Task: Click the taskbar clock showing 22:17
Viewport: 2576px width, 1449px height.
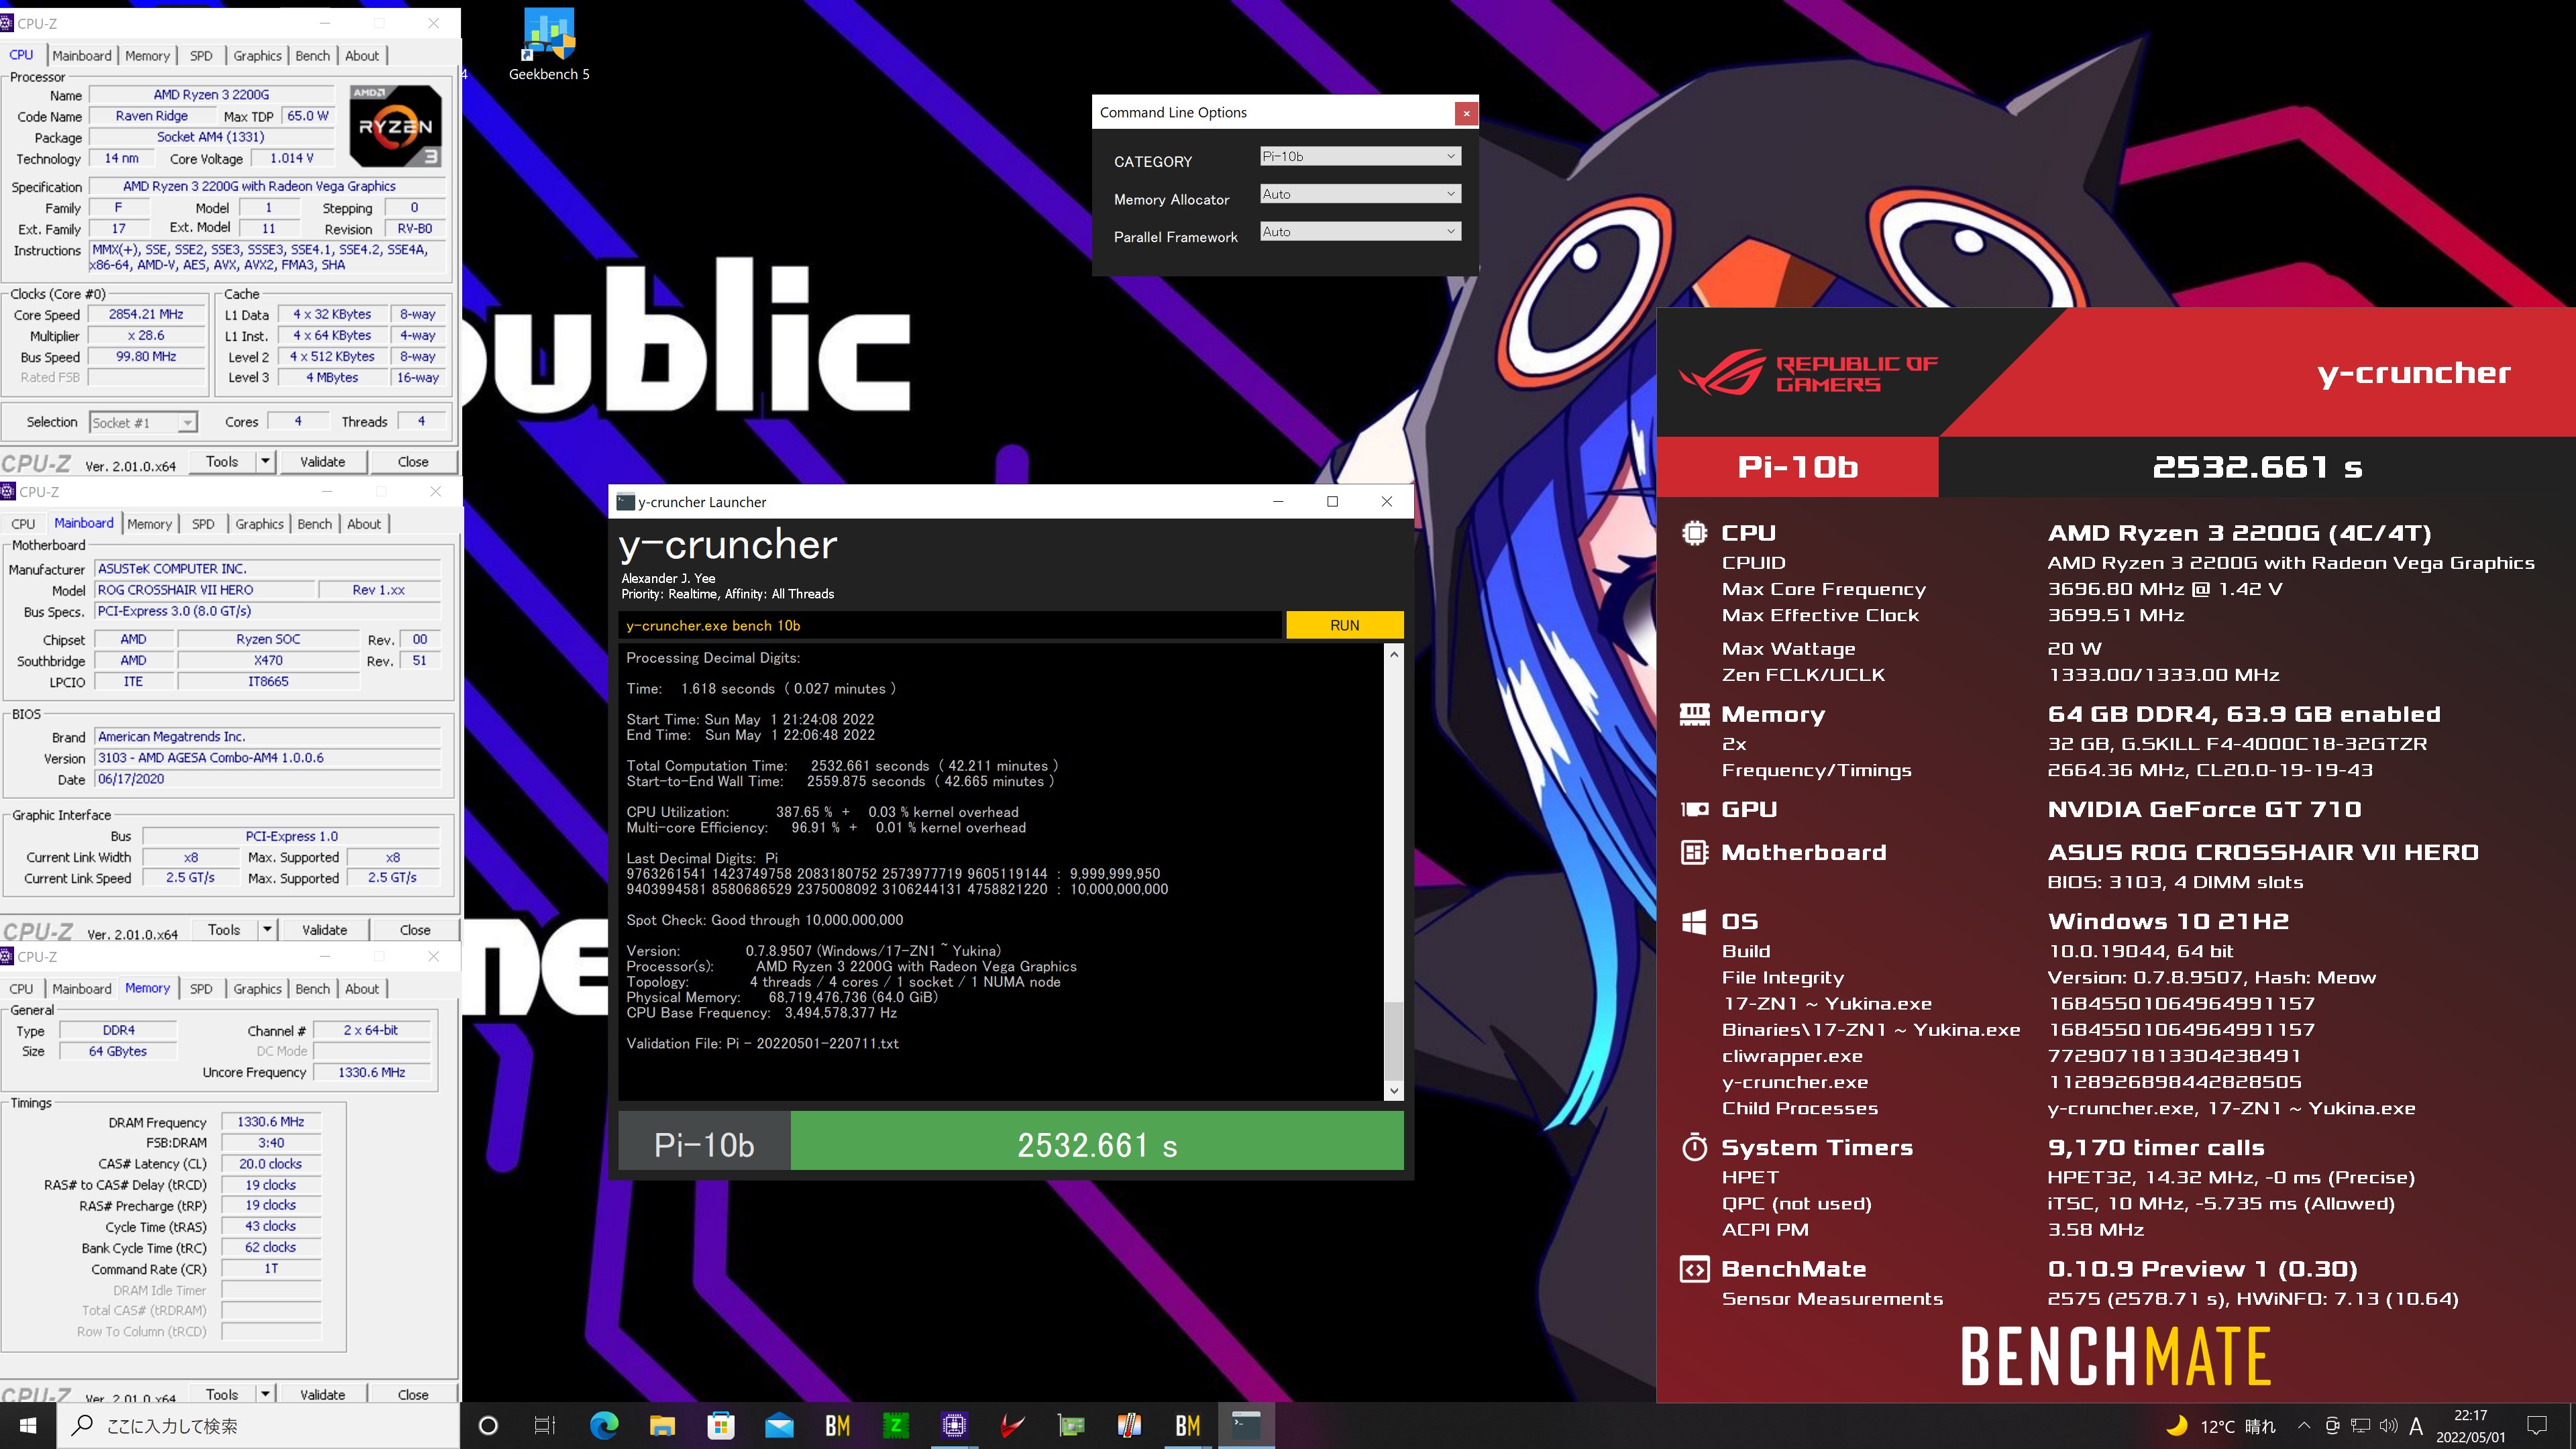Action: click(2470, 1426)
